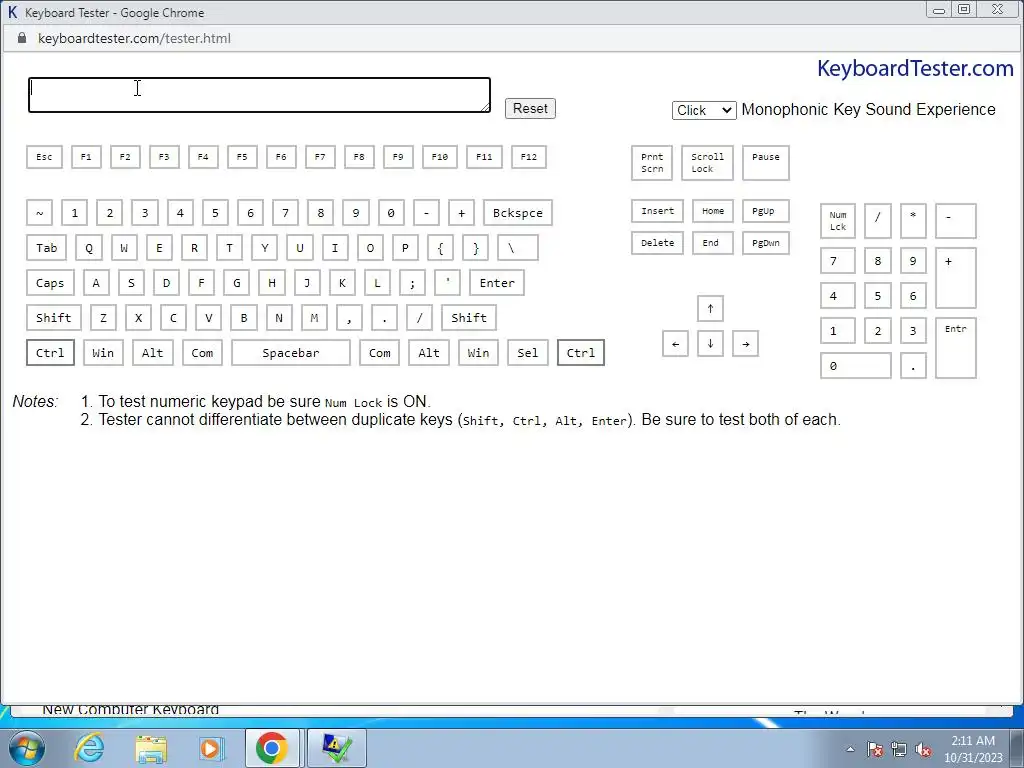Click the Esc key on virtual keyboard
Image resolution: width=1024 pixels, height=768 pixels.
click(x=44, y=157)
